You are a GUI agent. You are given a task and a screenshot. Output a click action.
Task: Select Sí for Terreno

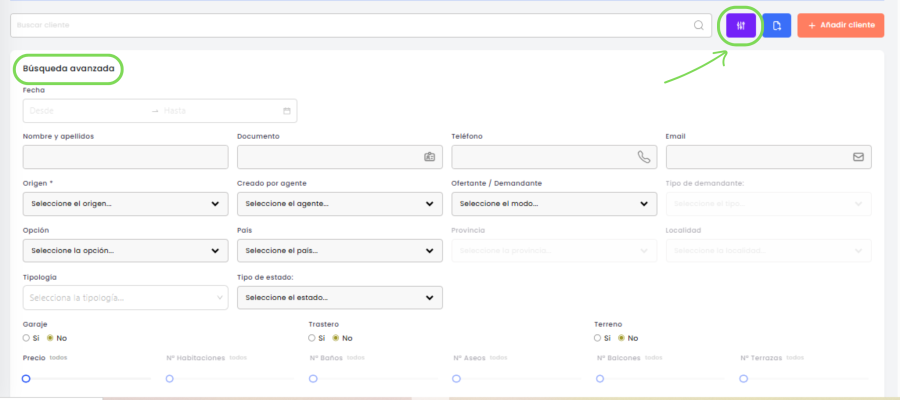tap(598, 338)
